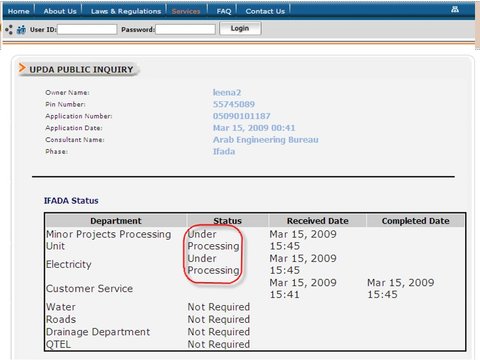The width and height of the screenshot is (480, 360).
Task: Click the people icon beside User ID
Action: pyautogui.click(x=21, y=30)
